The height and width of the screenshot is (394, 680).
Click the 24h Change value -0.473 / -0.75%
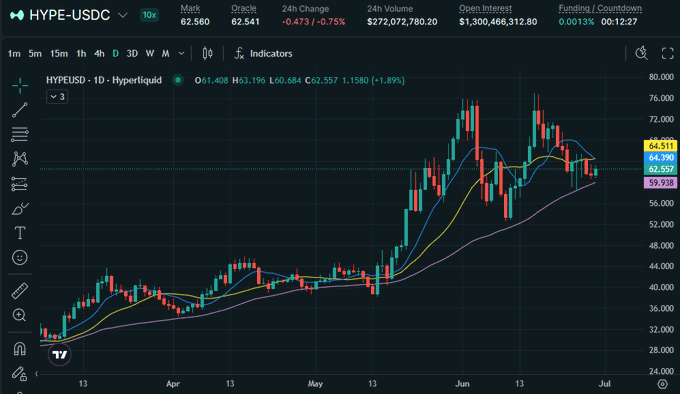[314, 22]
